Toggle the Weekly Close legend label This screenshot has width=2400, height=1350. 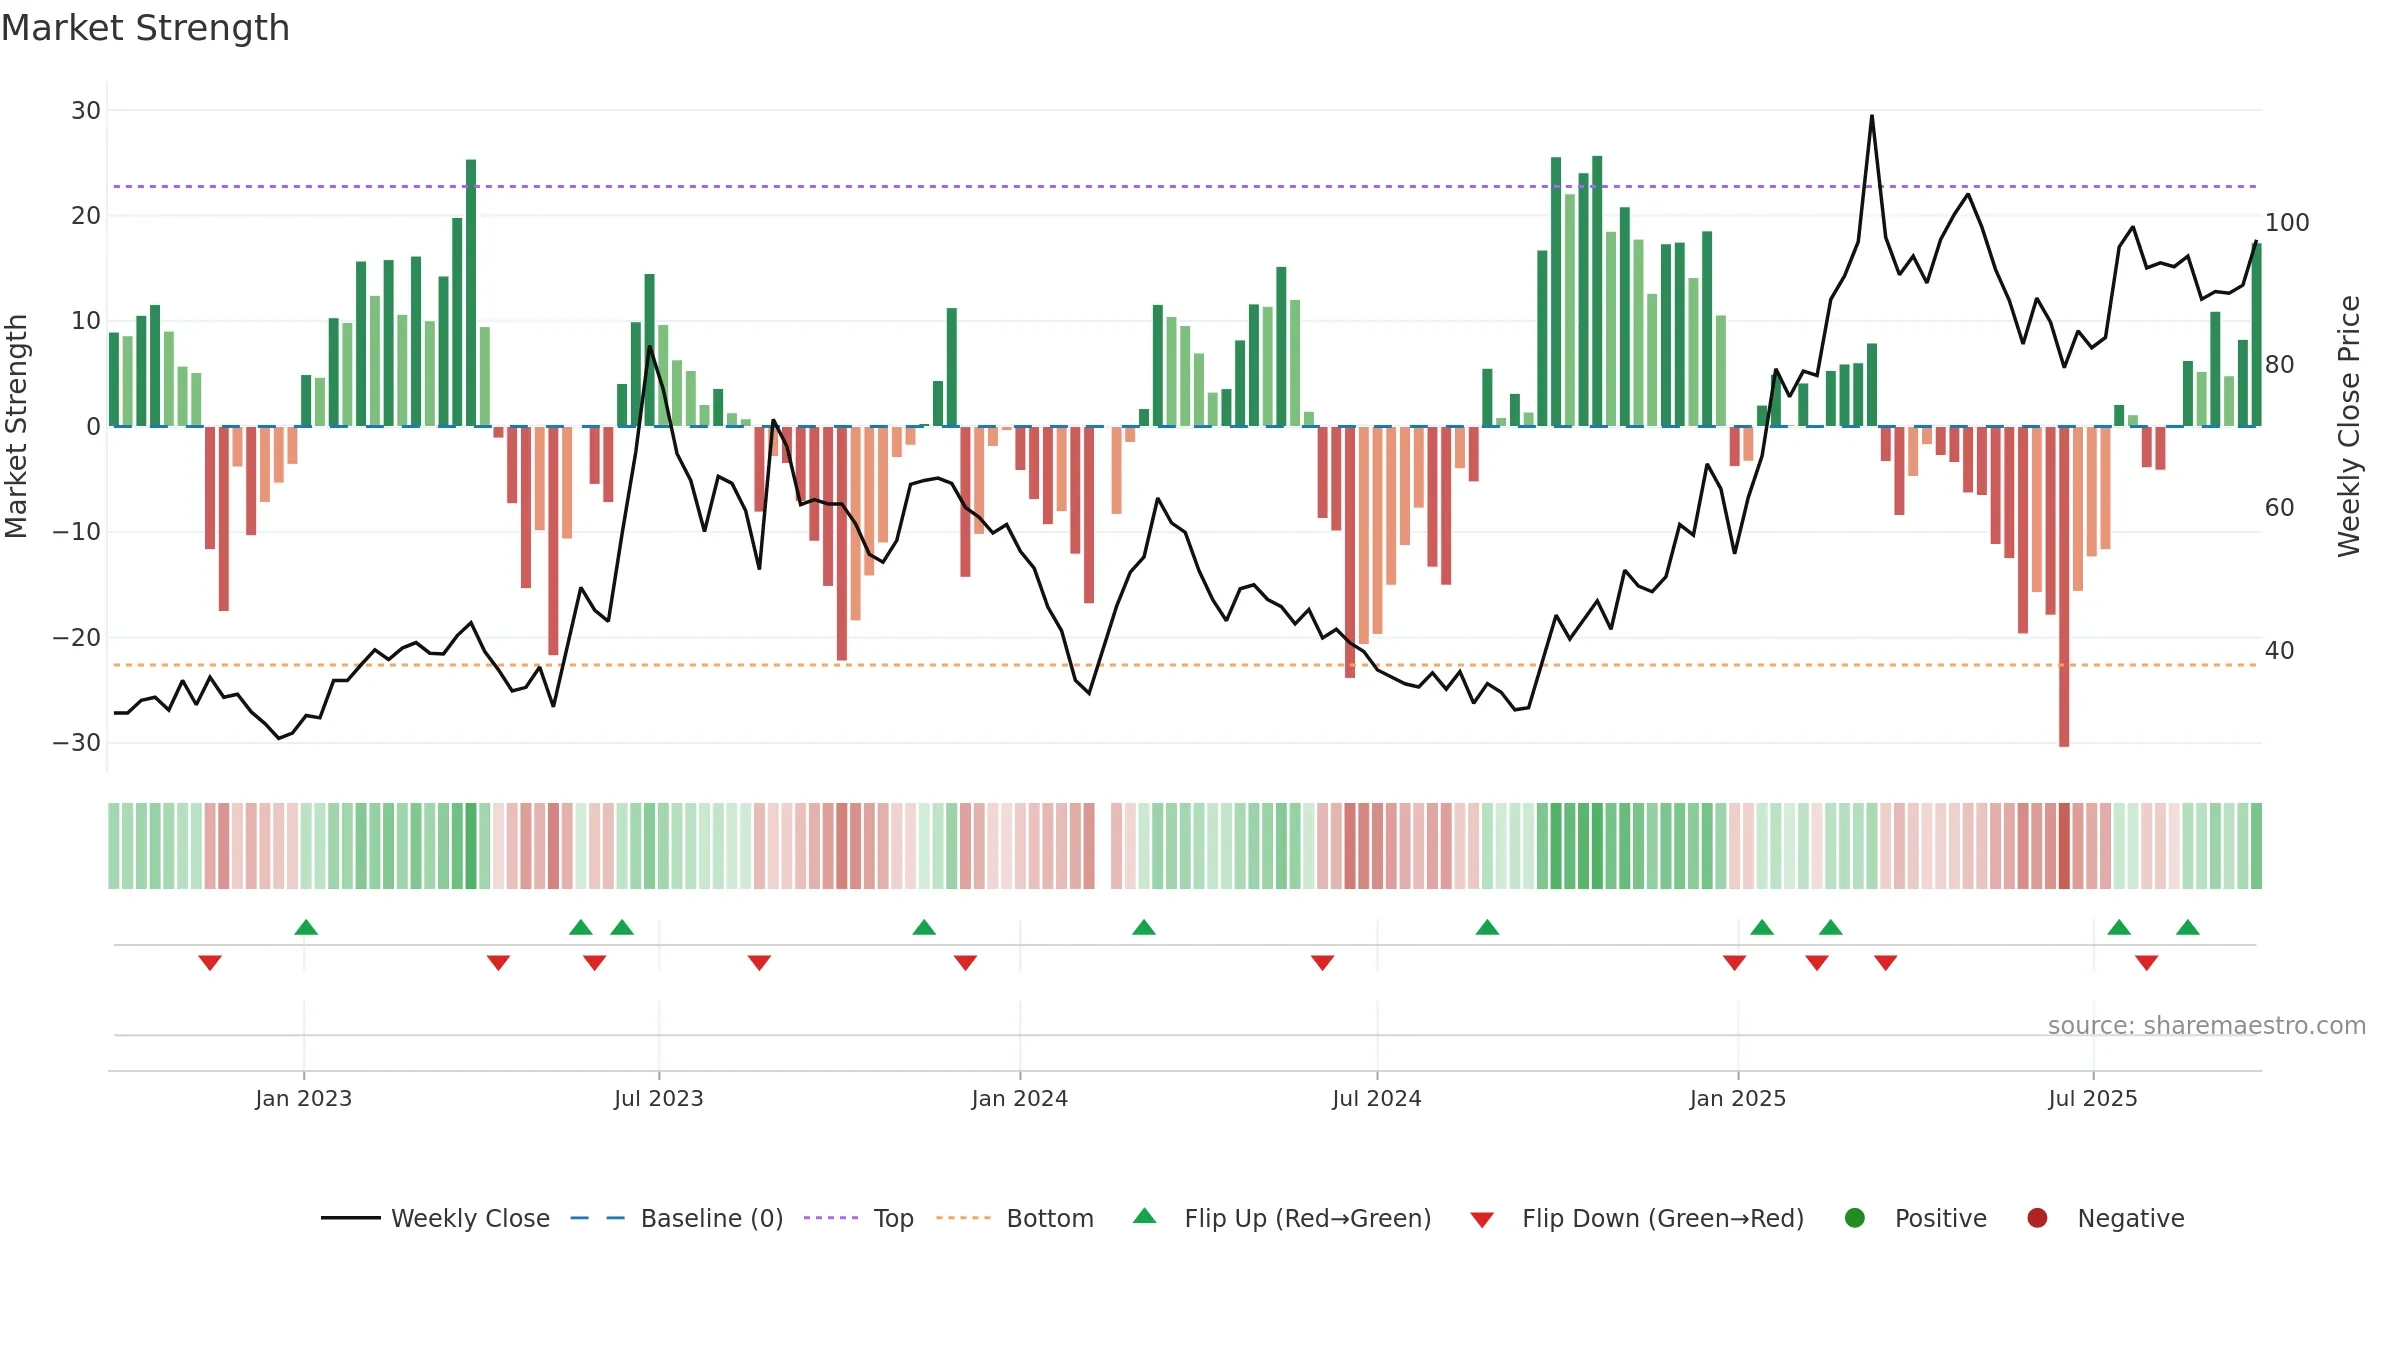(470, 1219)
